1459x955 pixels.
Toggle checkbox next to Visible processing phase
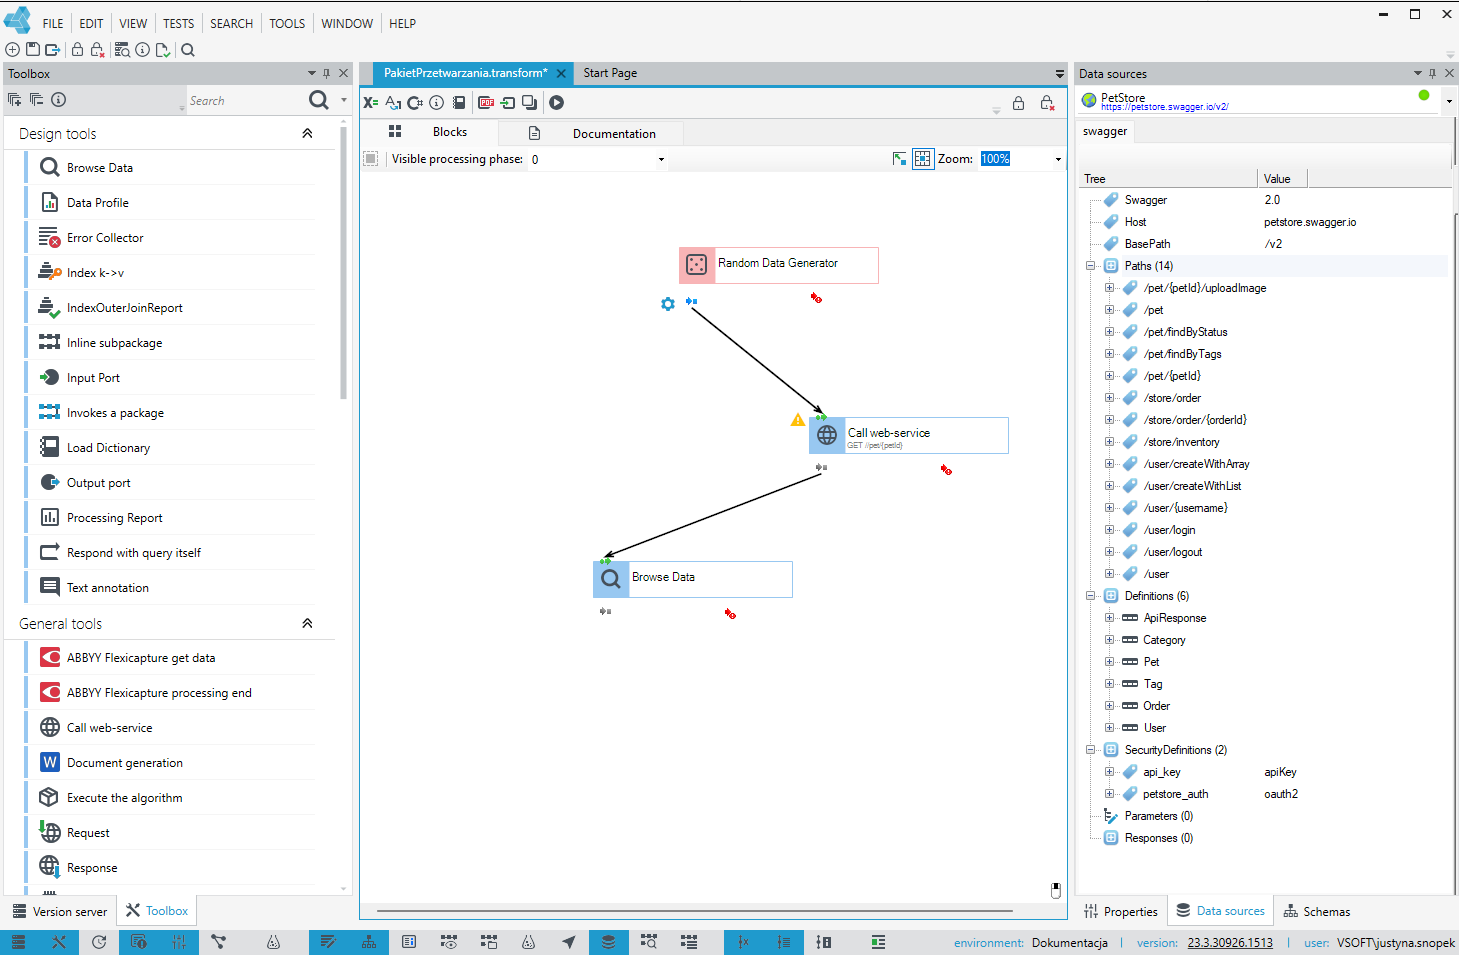point(371,159)
